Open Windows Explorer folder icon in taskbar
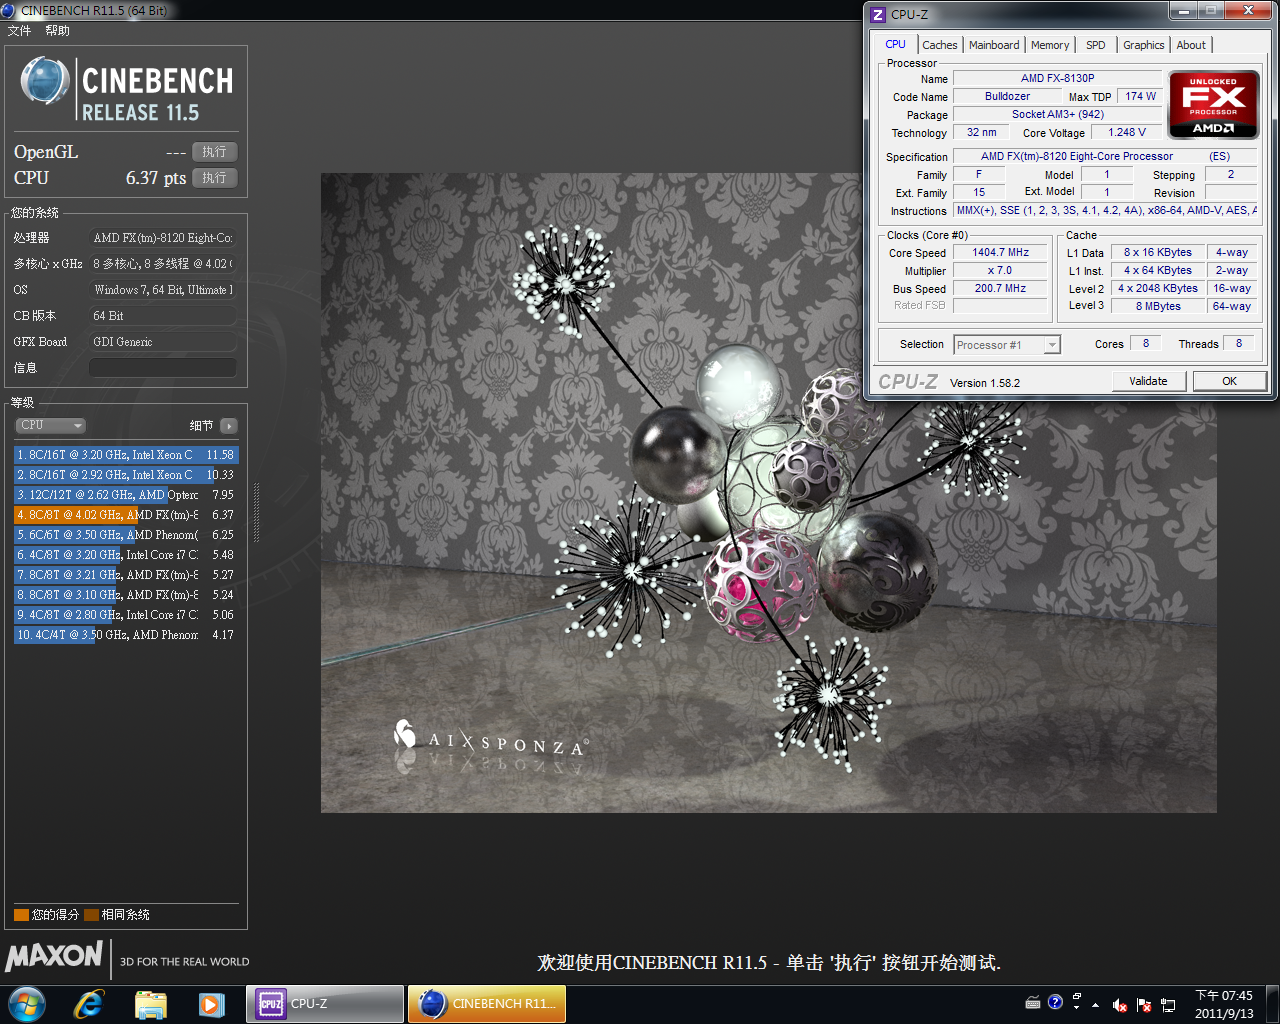 click(x=151, y=1003)
